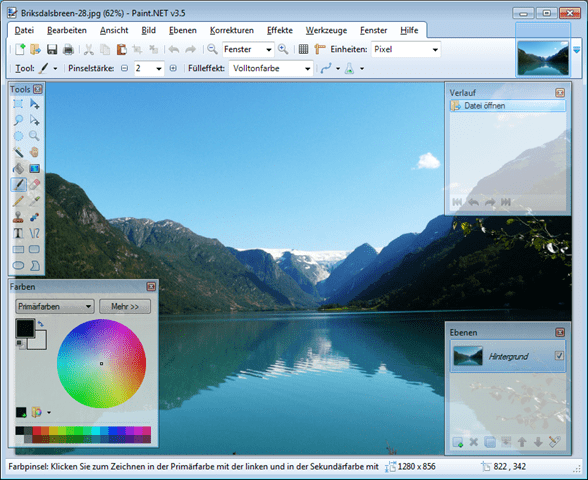Viewport: 588px width, 480px height.
Task: Select the Eraser tool
Action: pyautogui.click(x=34, y=184)
